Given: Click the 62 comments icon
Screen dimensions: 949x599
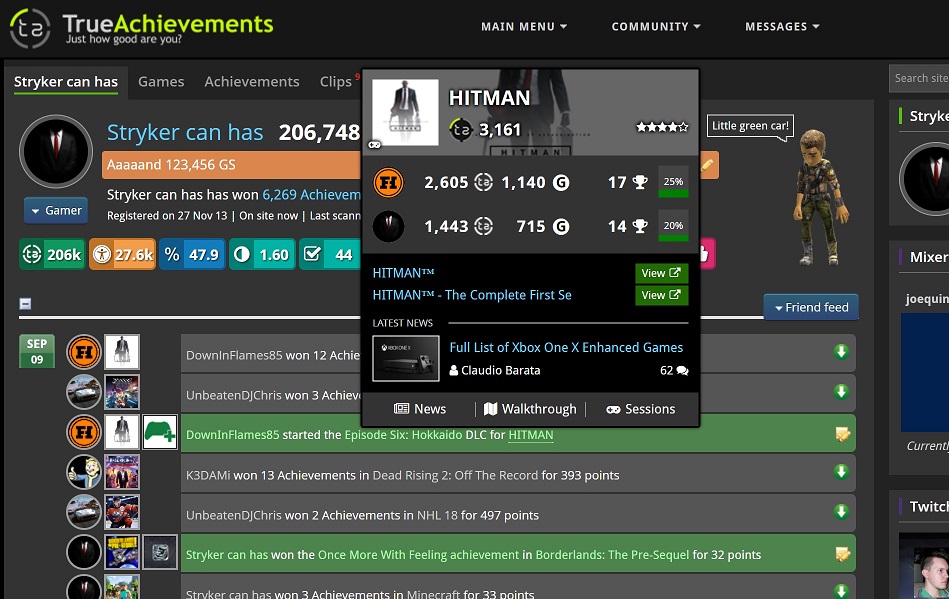Looking at the screenshot, I should click(x=682, y=370).
